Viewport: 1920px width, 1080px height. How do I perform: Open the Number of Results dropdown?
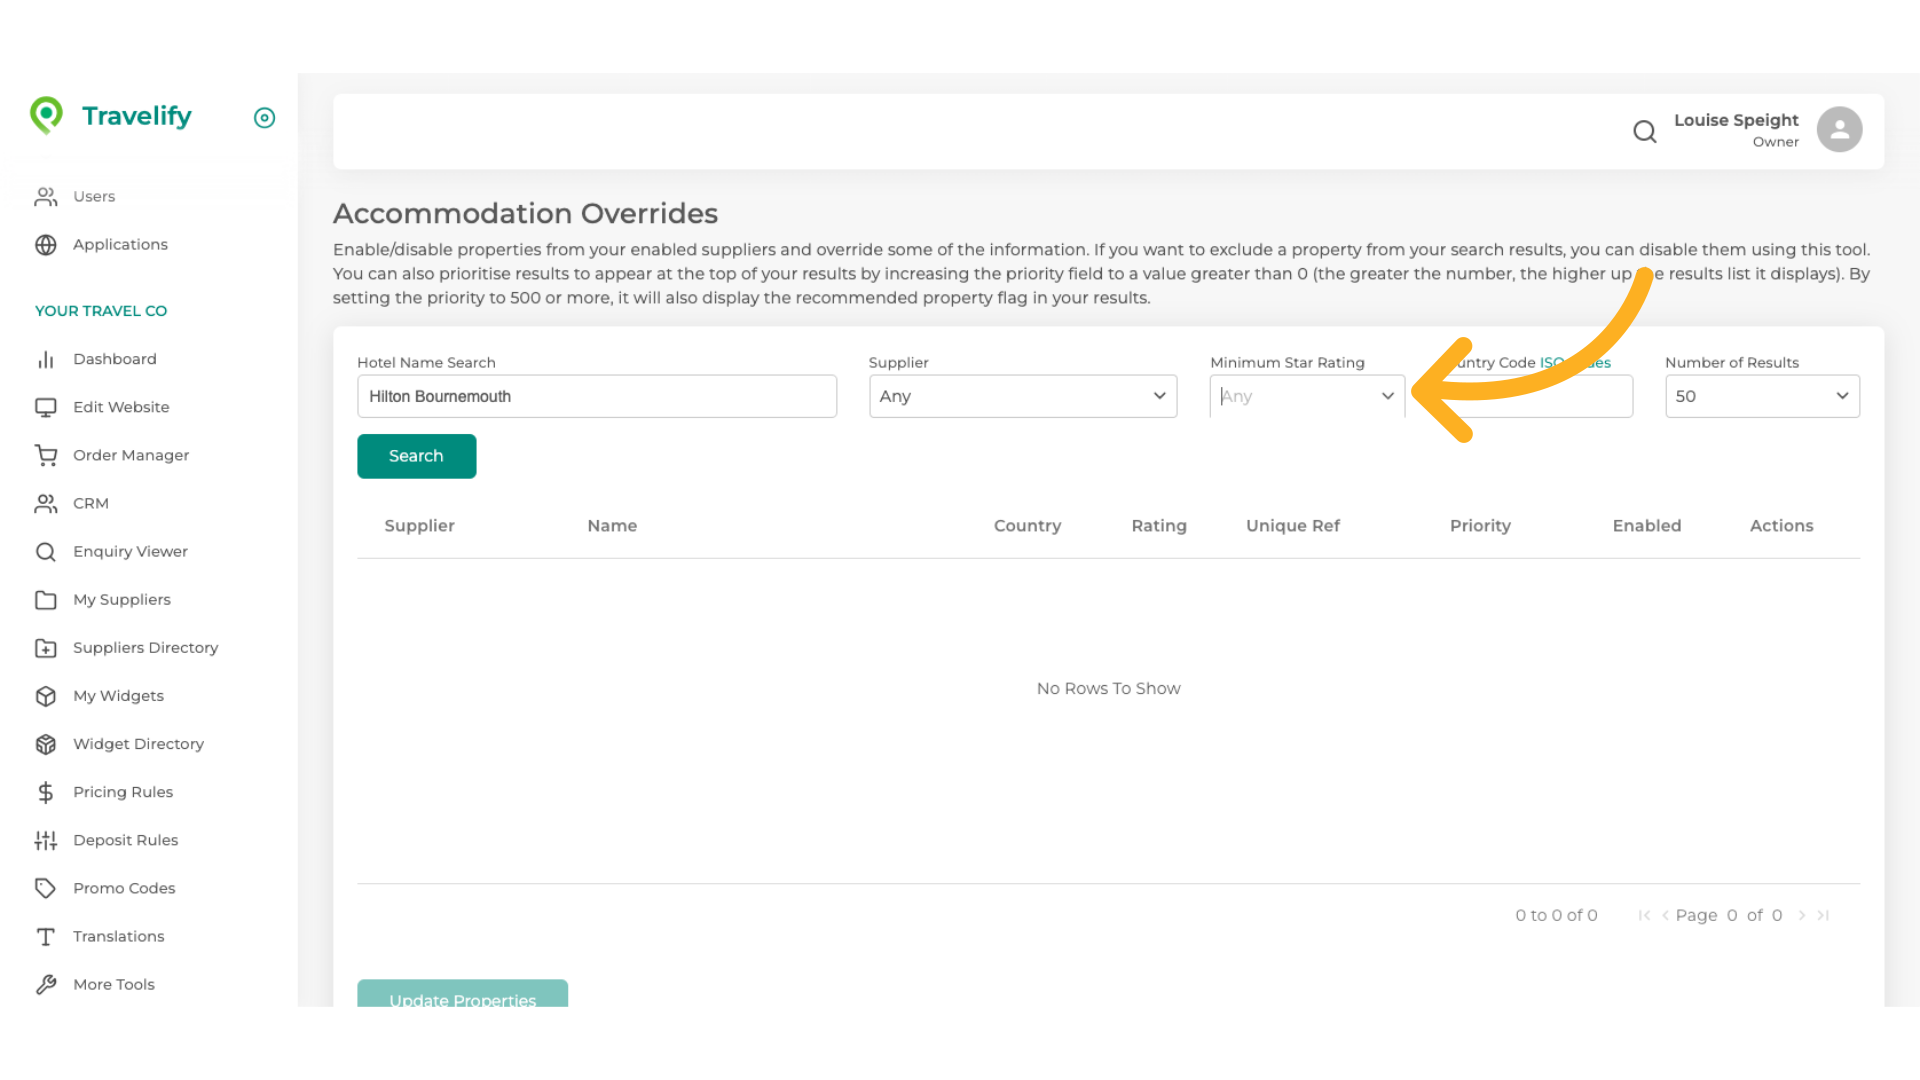pyautogui.click(x=1761, y=396)
